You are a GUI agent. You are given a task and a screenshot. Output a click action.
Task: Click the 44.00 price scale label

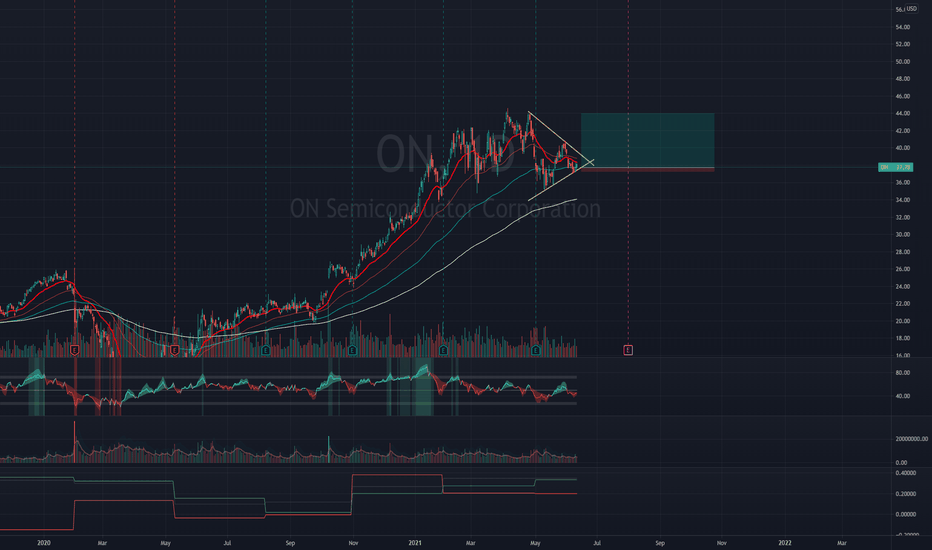point(902,114)
